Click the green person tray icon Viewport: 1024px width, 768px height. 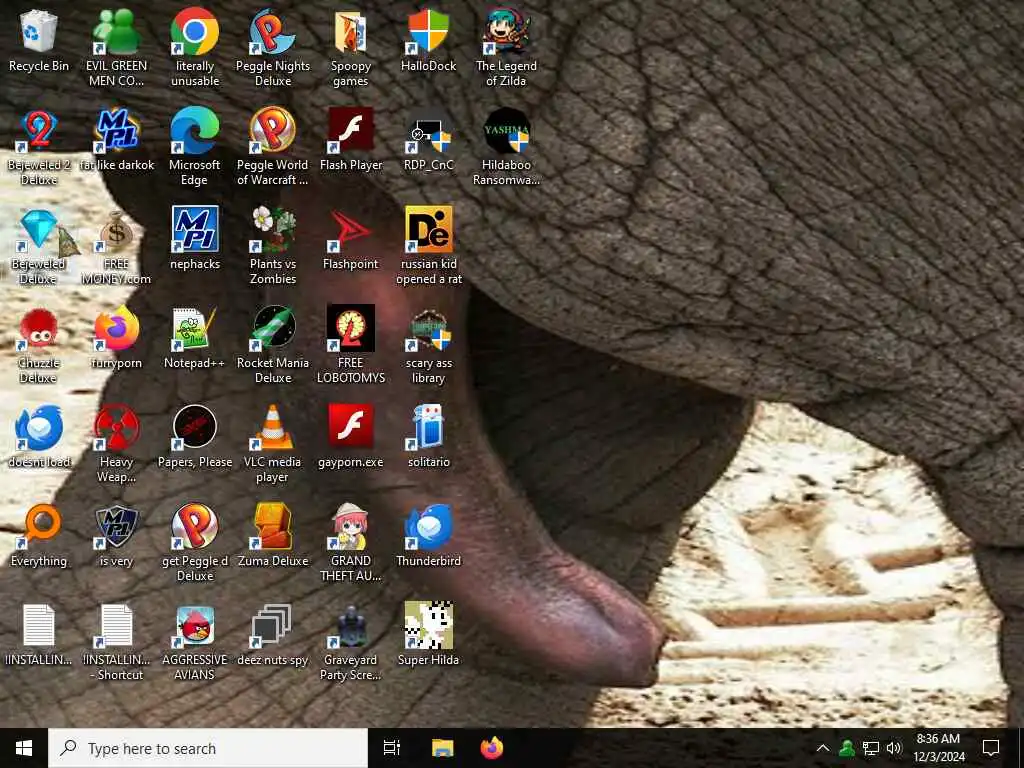tap(847, 748)
